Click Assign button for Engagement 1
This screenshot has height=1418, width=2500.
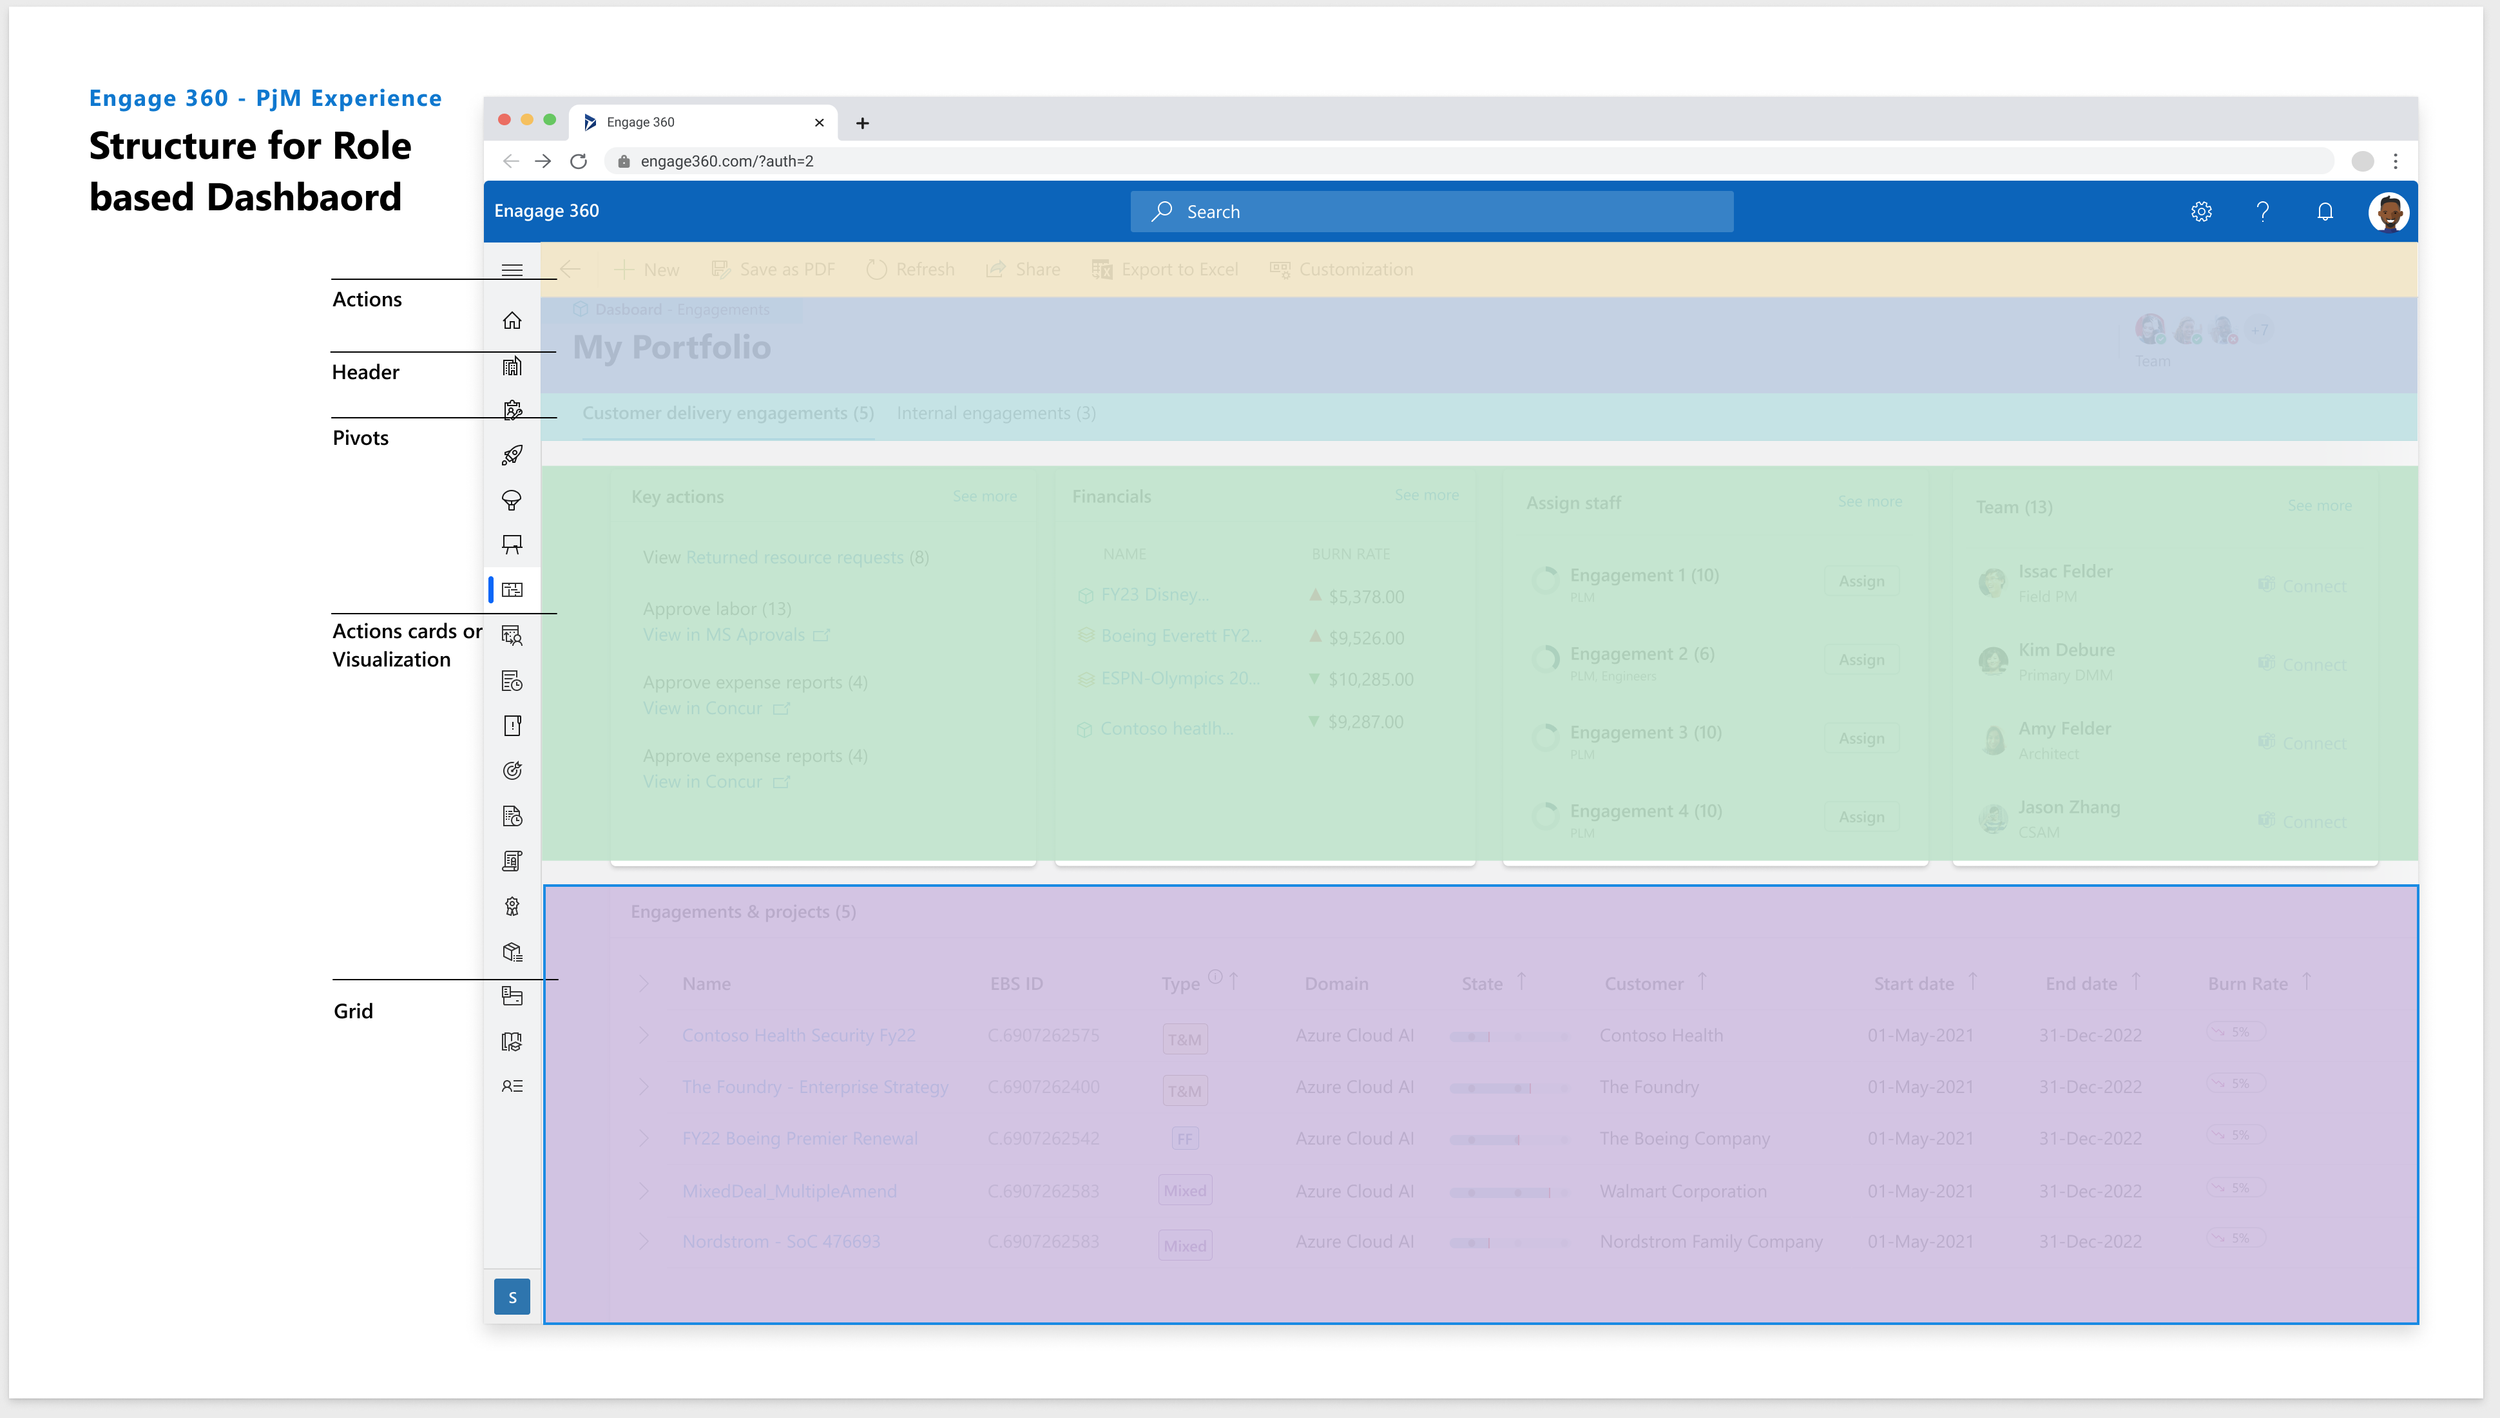(x=1861, y=581)
